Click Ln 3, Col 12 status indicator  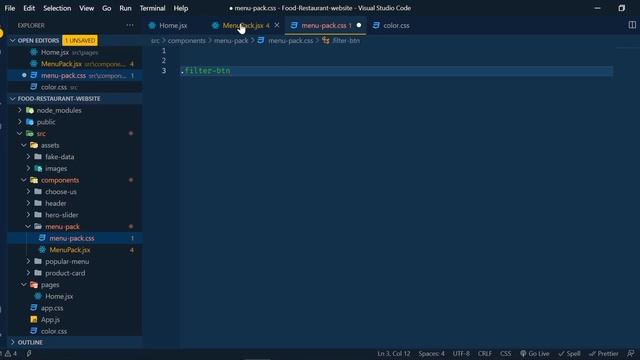393,353
